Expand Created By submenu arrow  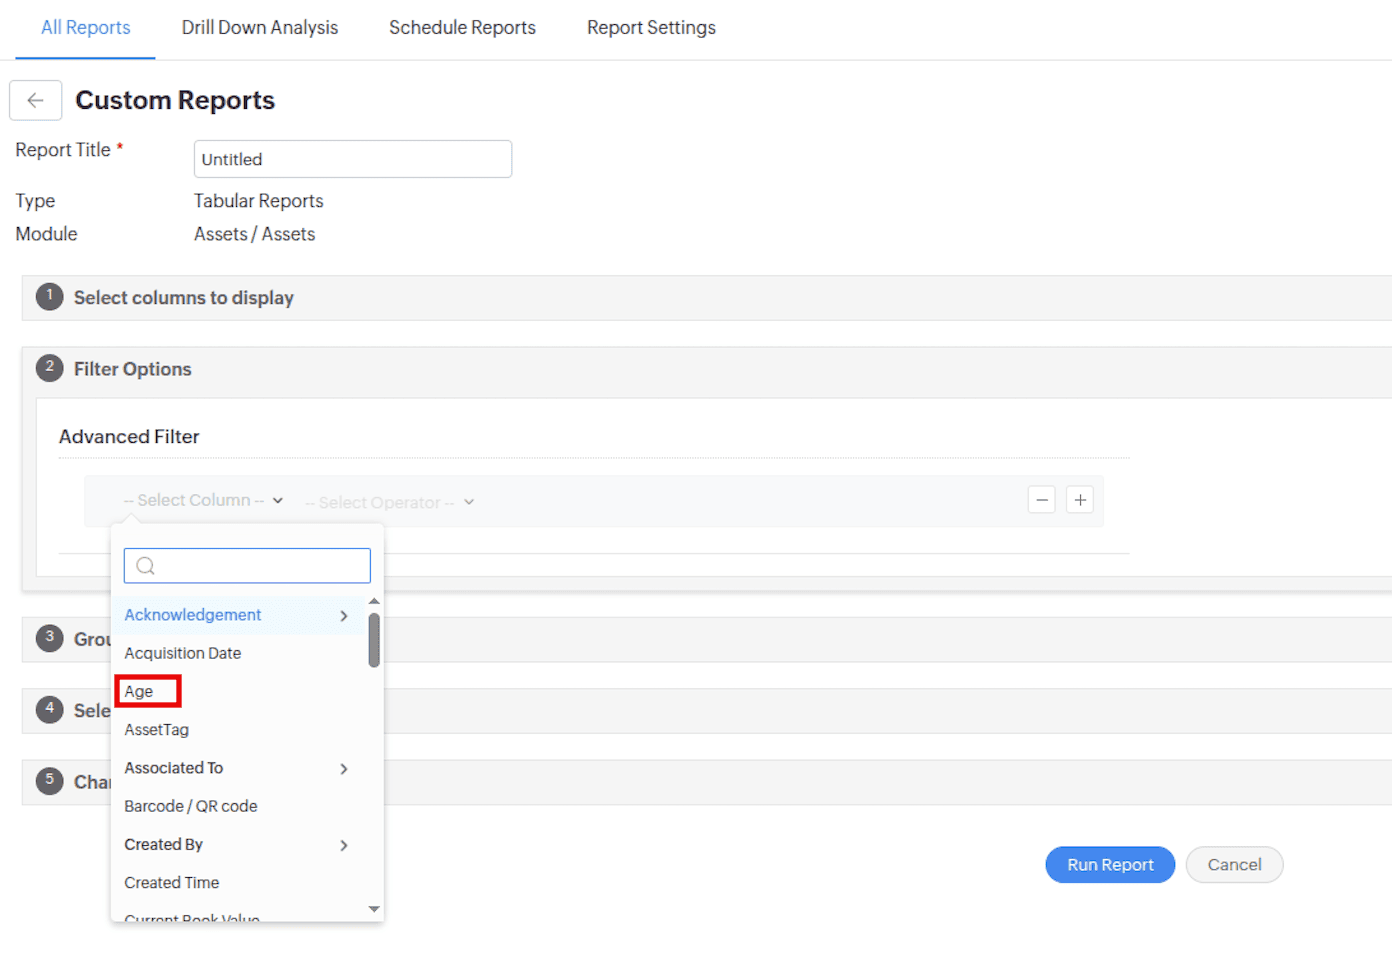344,846
